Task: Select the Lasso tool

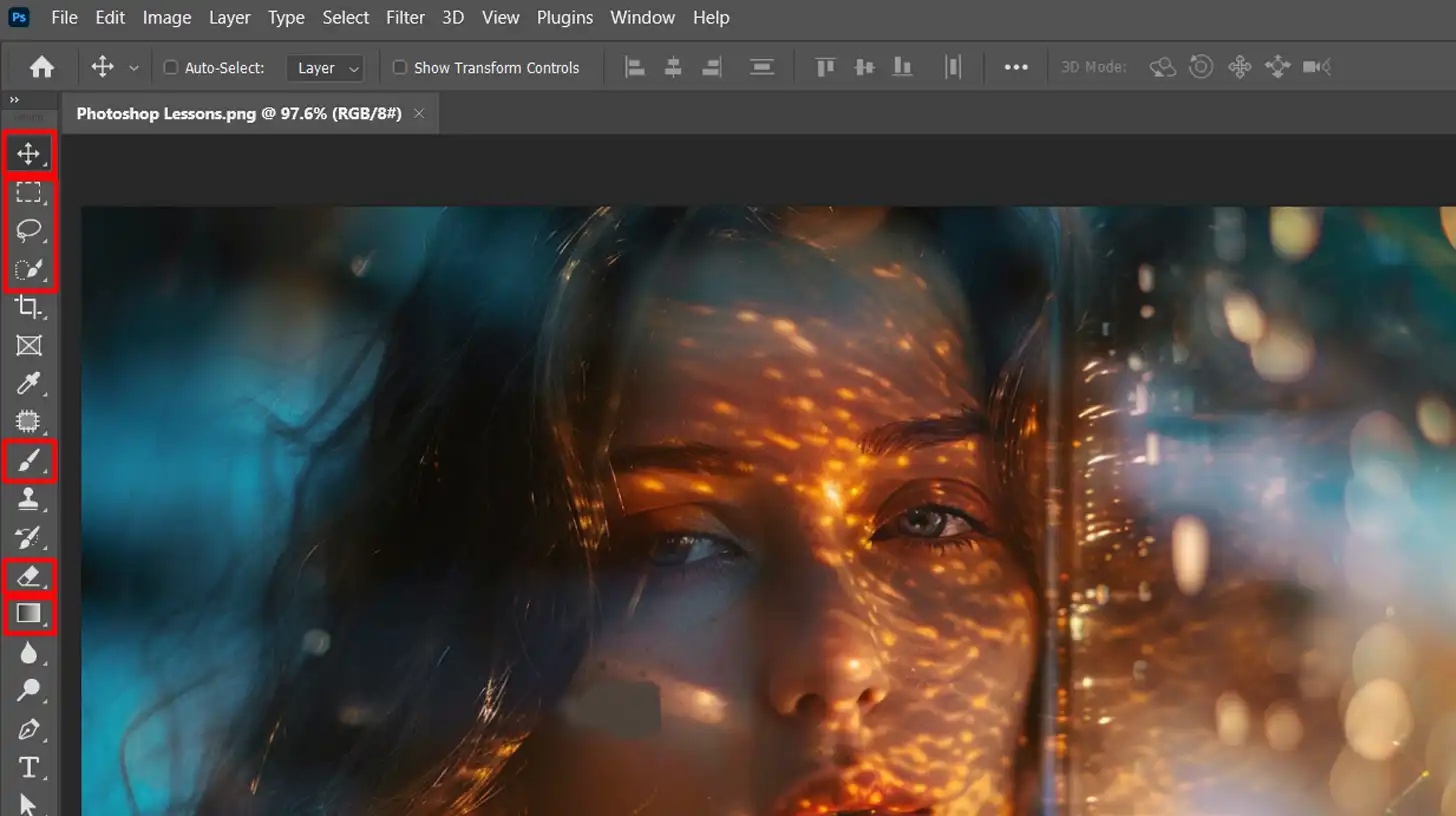Action: click(x=28, y=231)
